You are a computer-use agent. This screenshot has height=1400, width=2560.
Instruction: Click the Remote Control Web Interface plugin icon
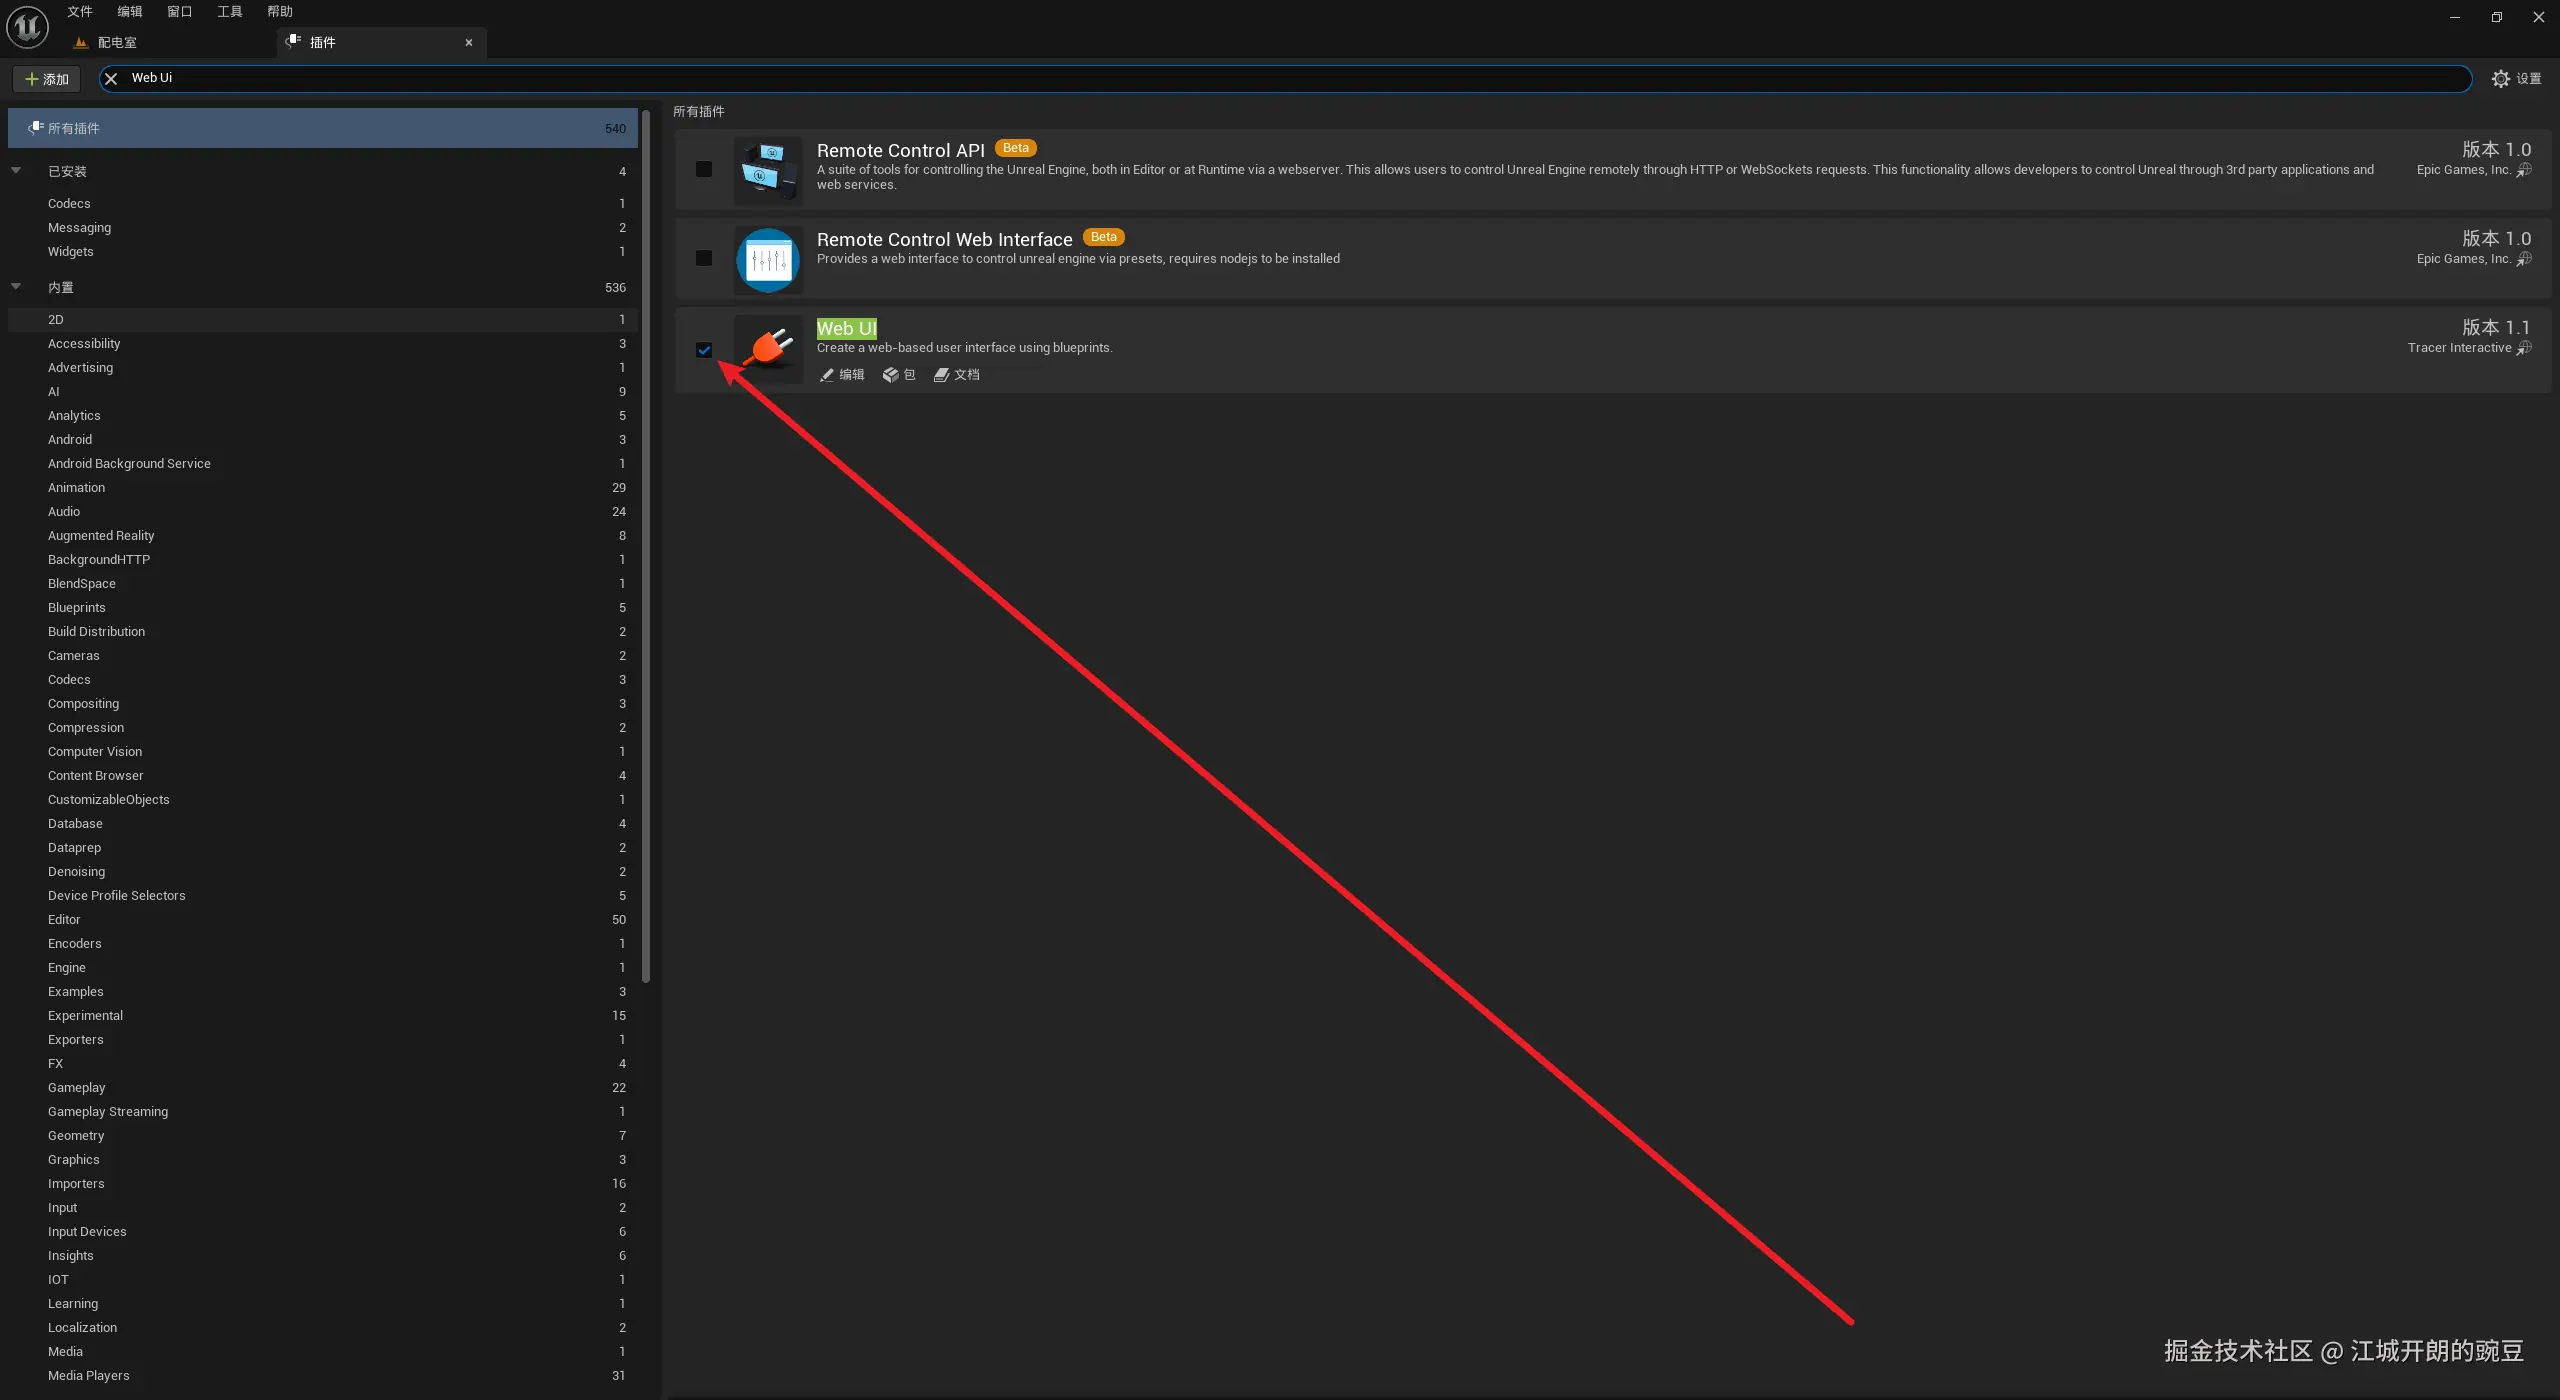(x=768, y=259)
